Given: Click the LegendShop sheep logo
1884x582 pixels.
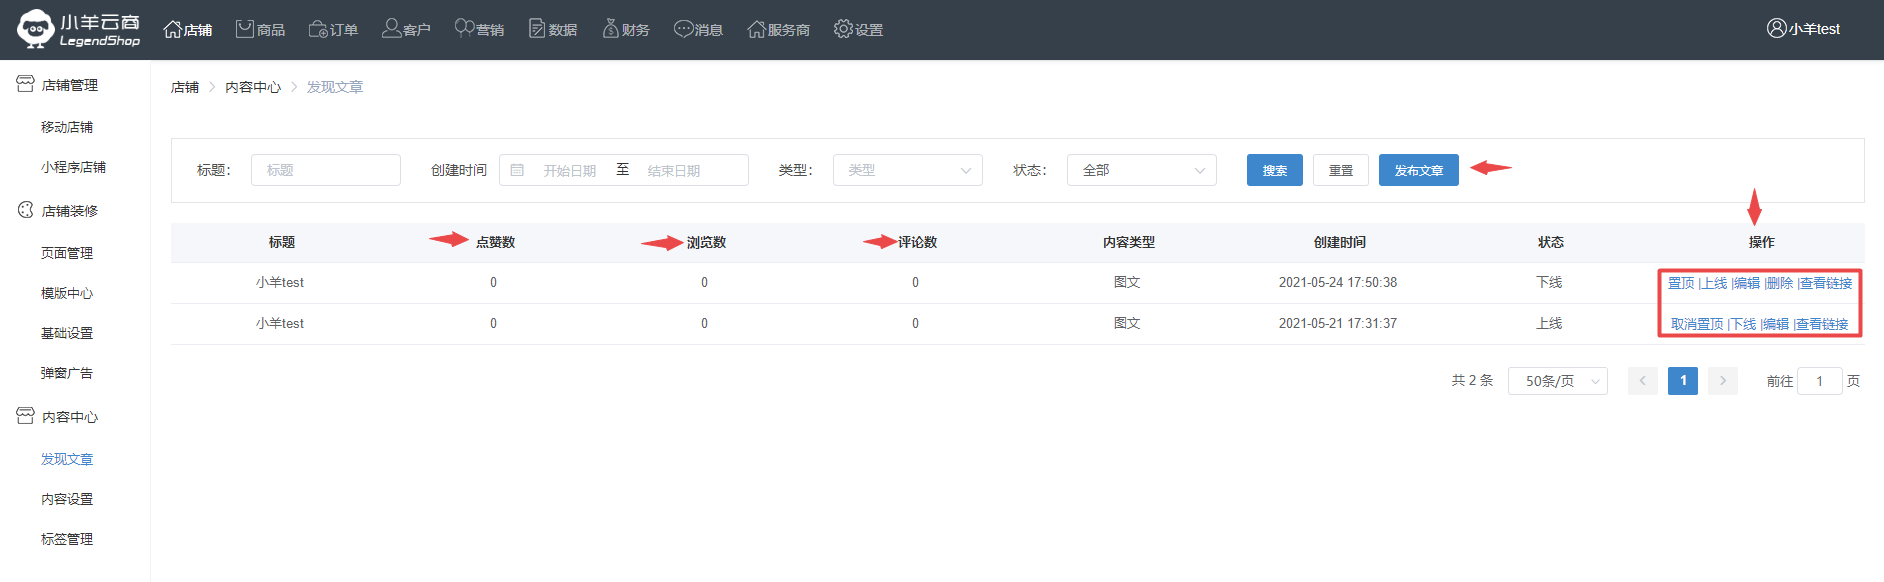Looking at the screenshot, I should [37, 29].
